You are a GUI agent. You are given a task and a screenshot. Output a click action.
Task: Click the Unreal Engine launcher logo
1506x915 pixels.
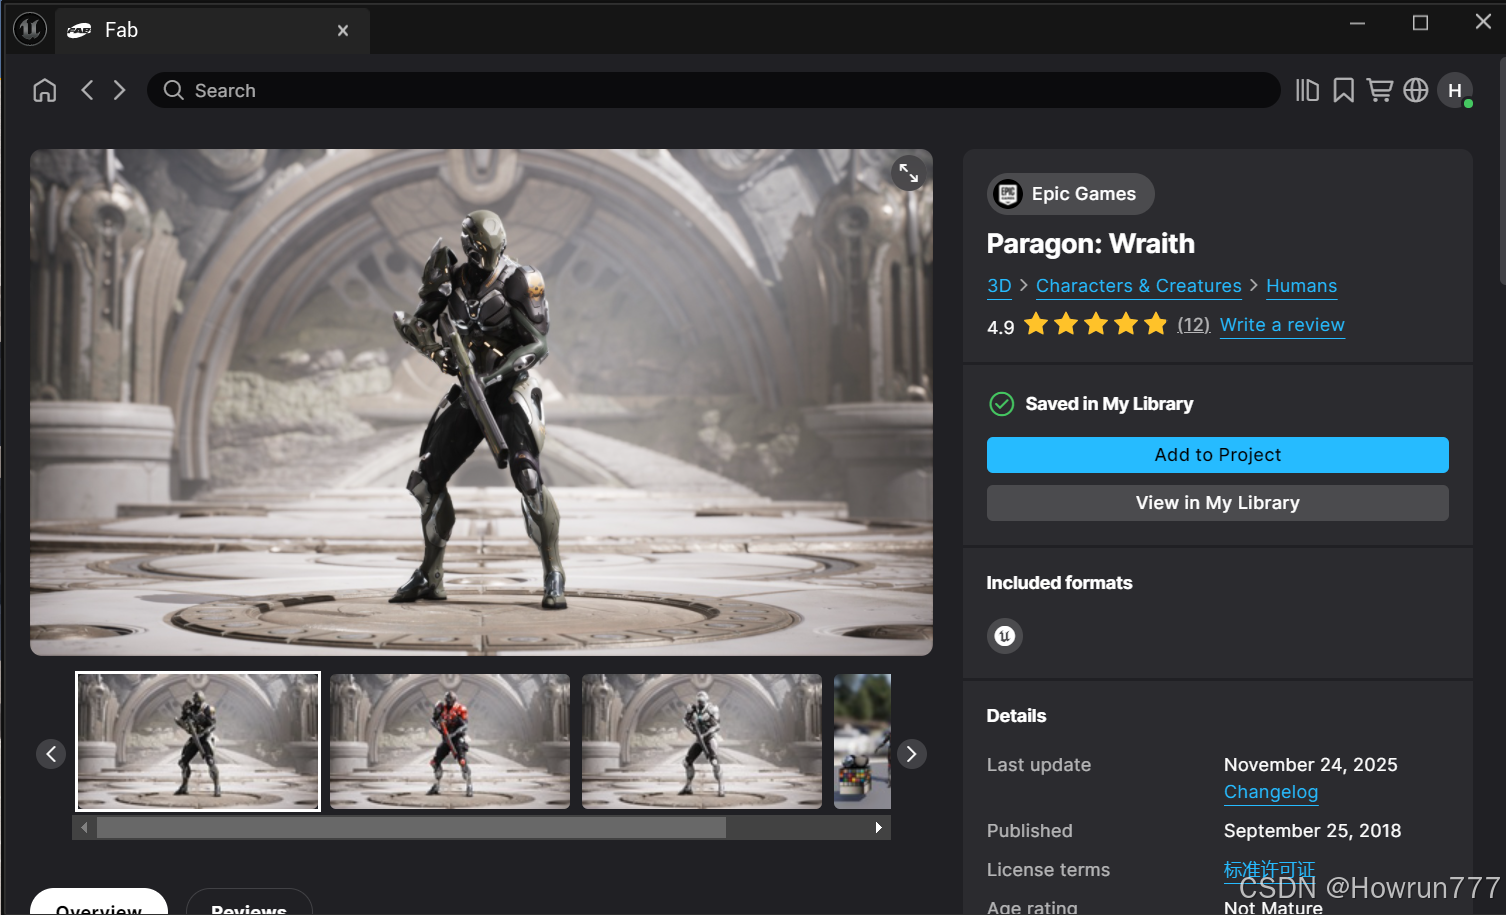(x=30, y=29)
